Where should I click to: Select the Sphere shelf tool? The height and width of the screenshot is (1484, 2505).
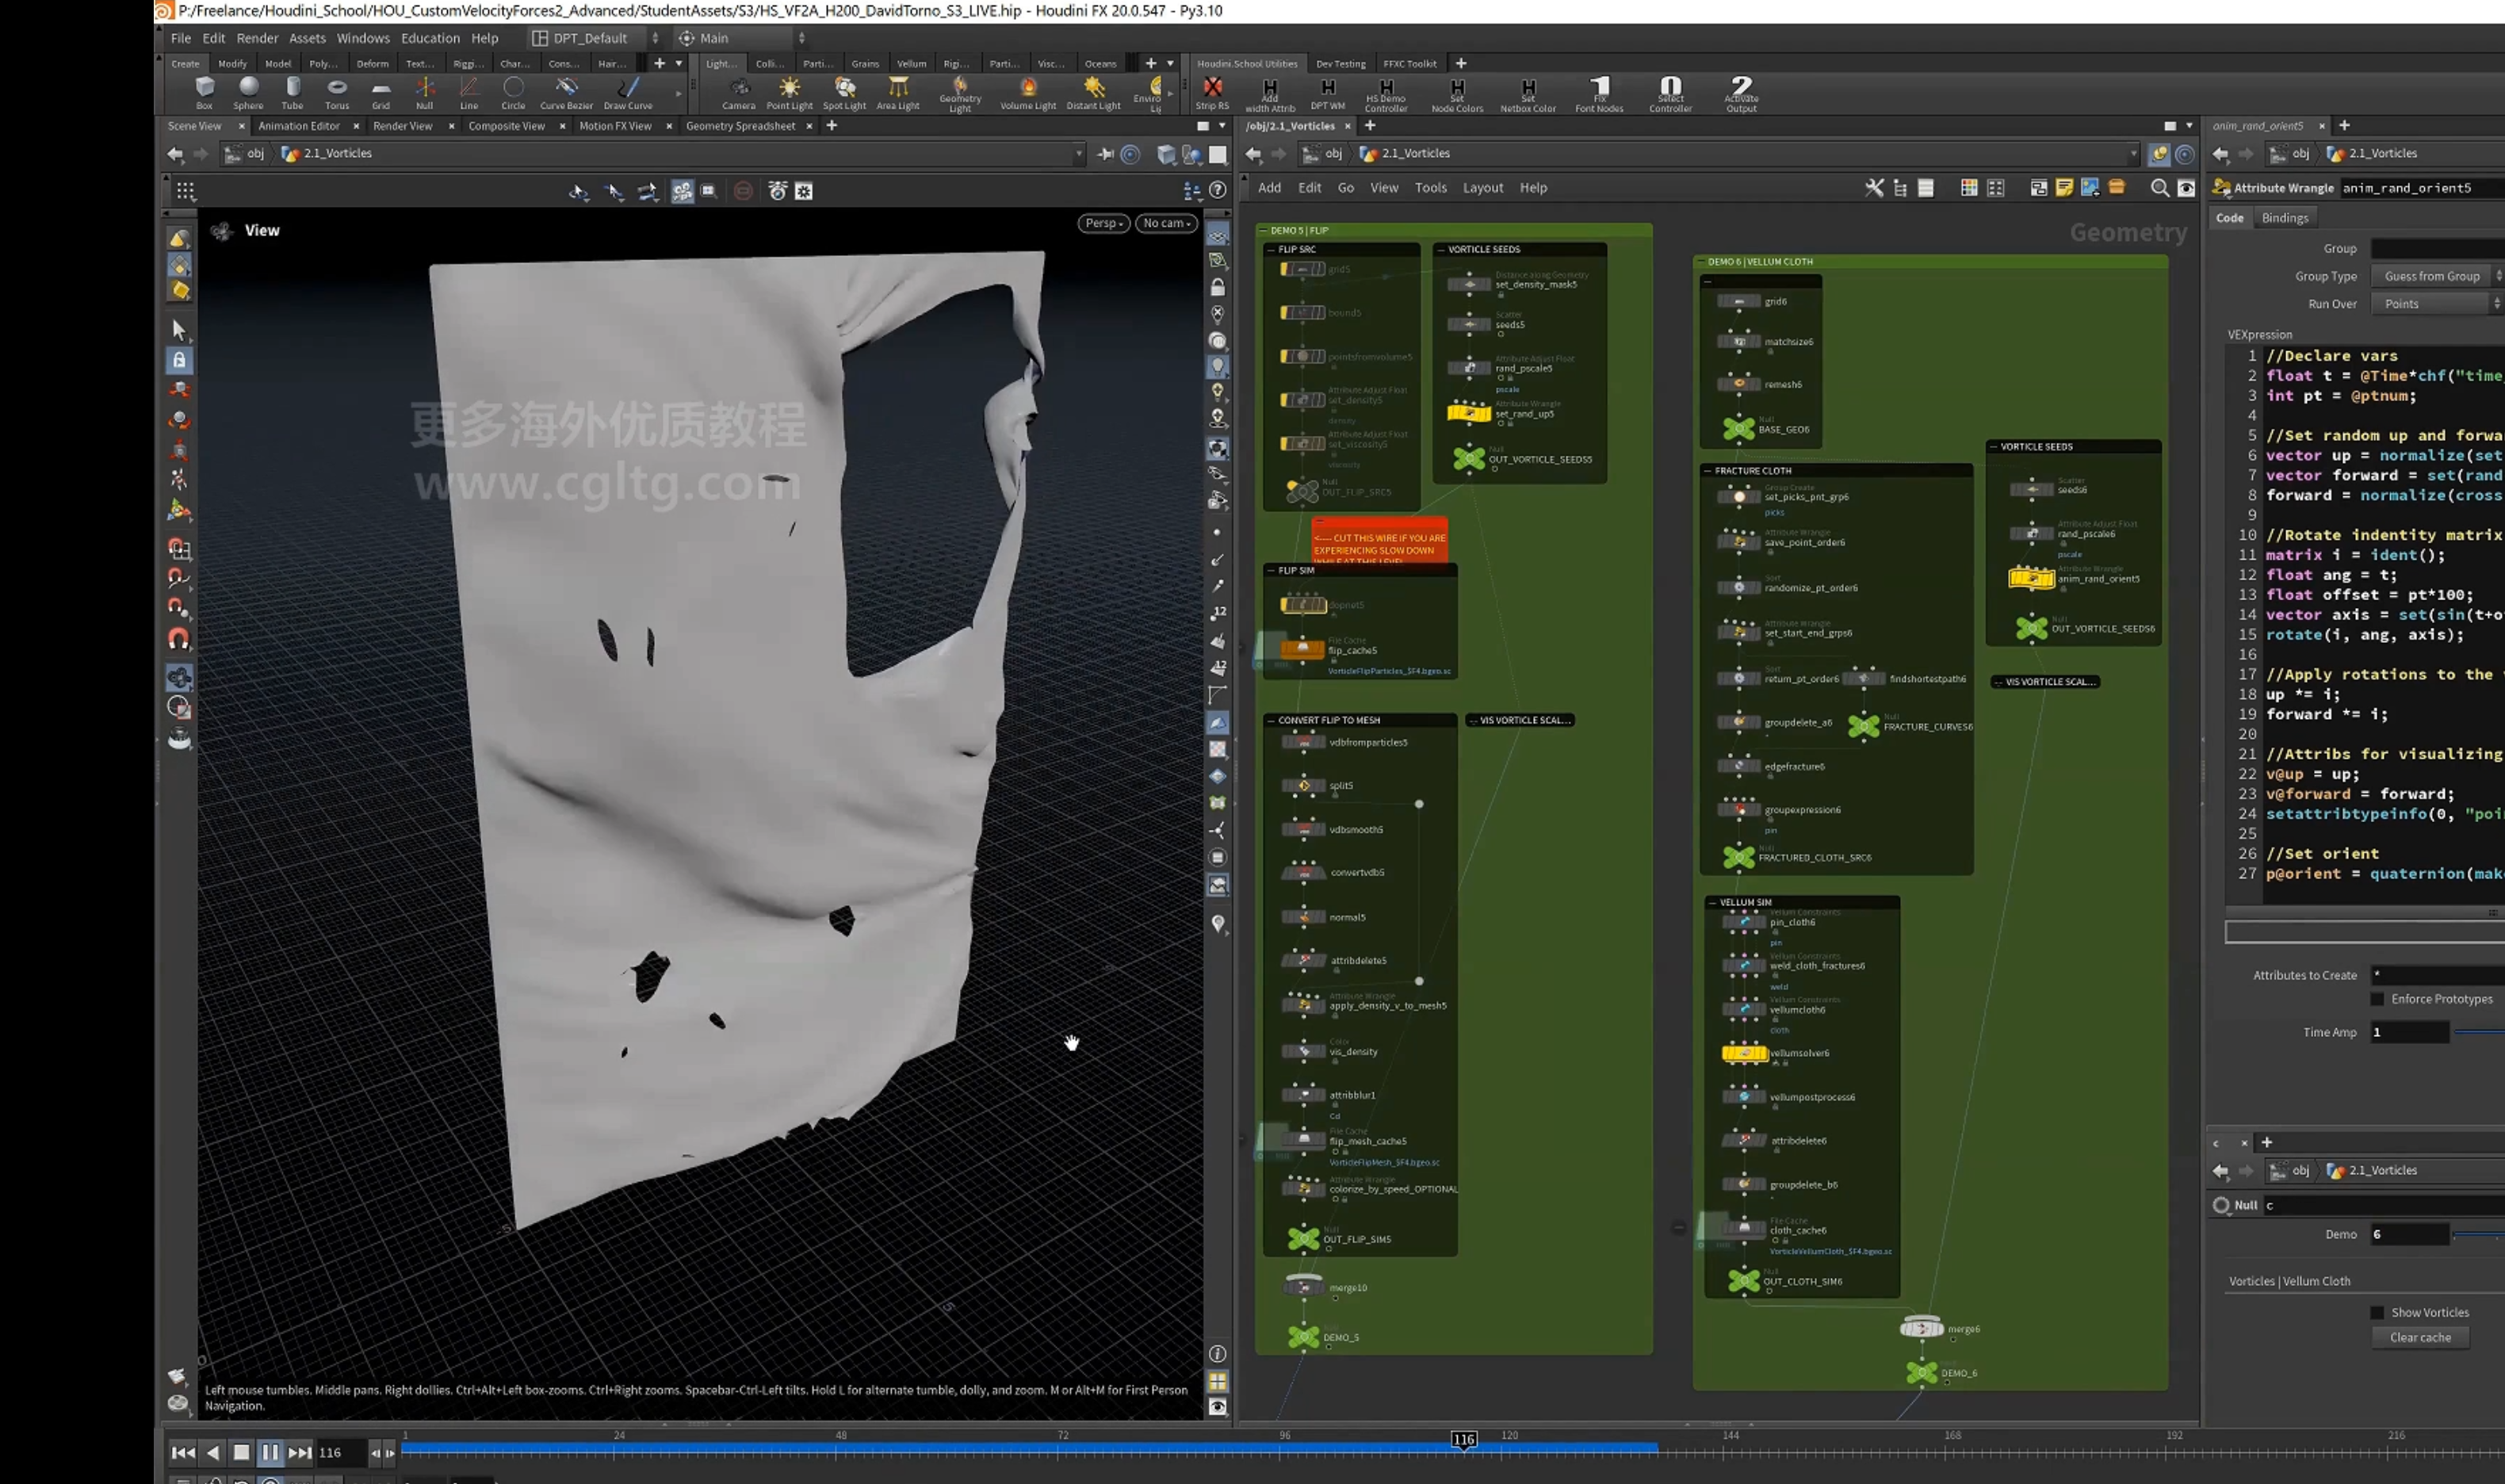[248, 92]
